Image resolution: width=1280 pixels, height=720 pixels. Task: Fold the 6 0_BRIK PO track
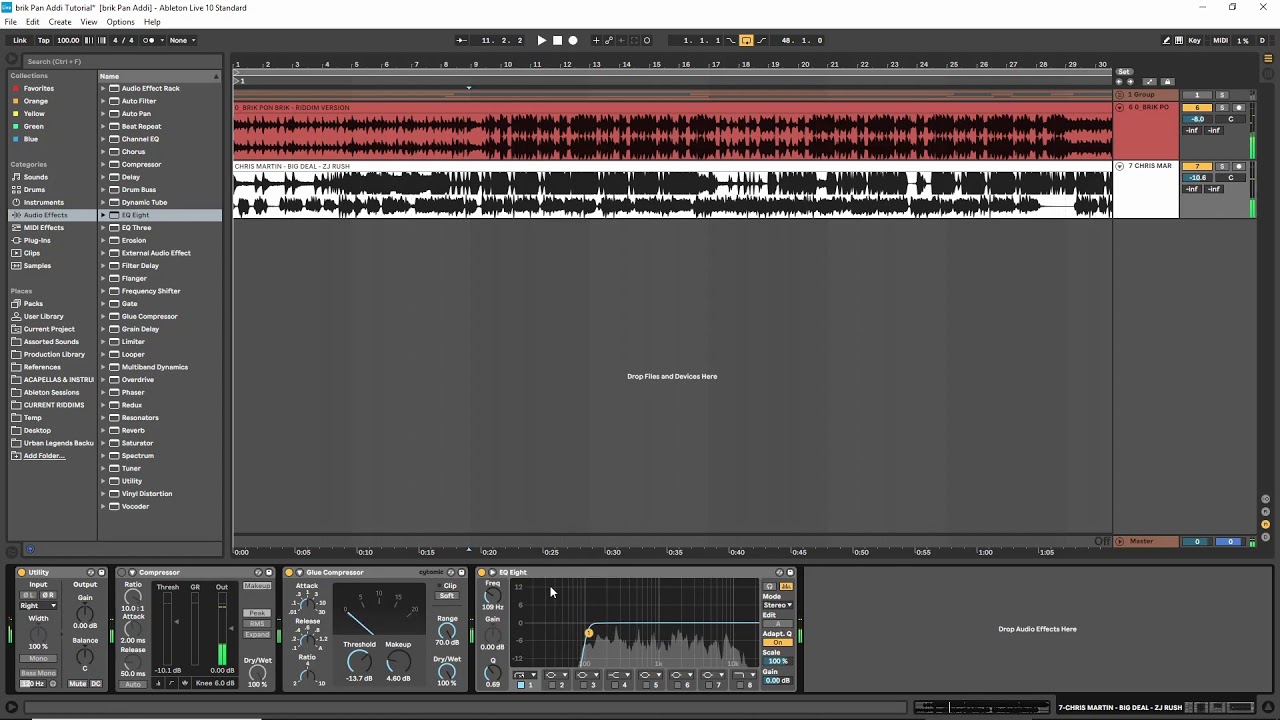[x=1120, y=107]
